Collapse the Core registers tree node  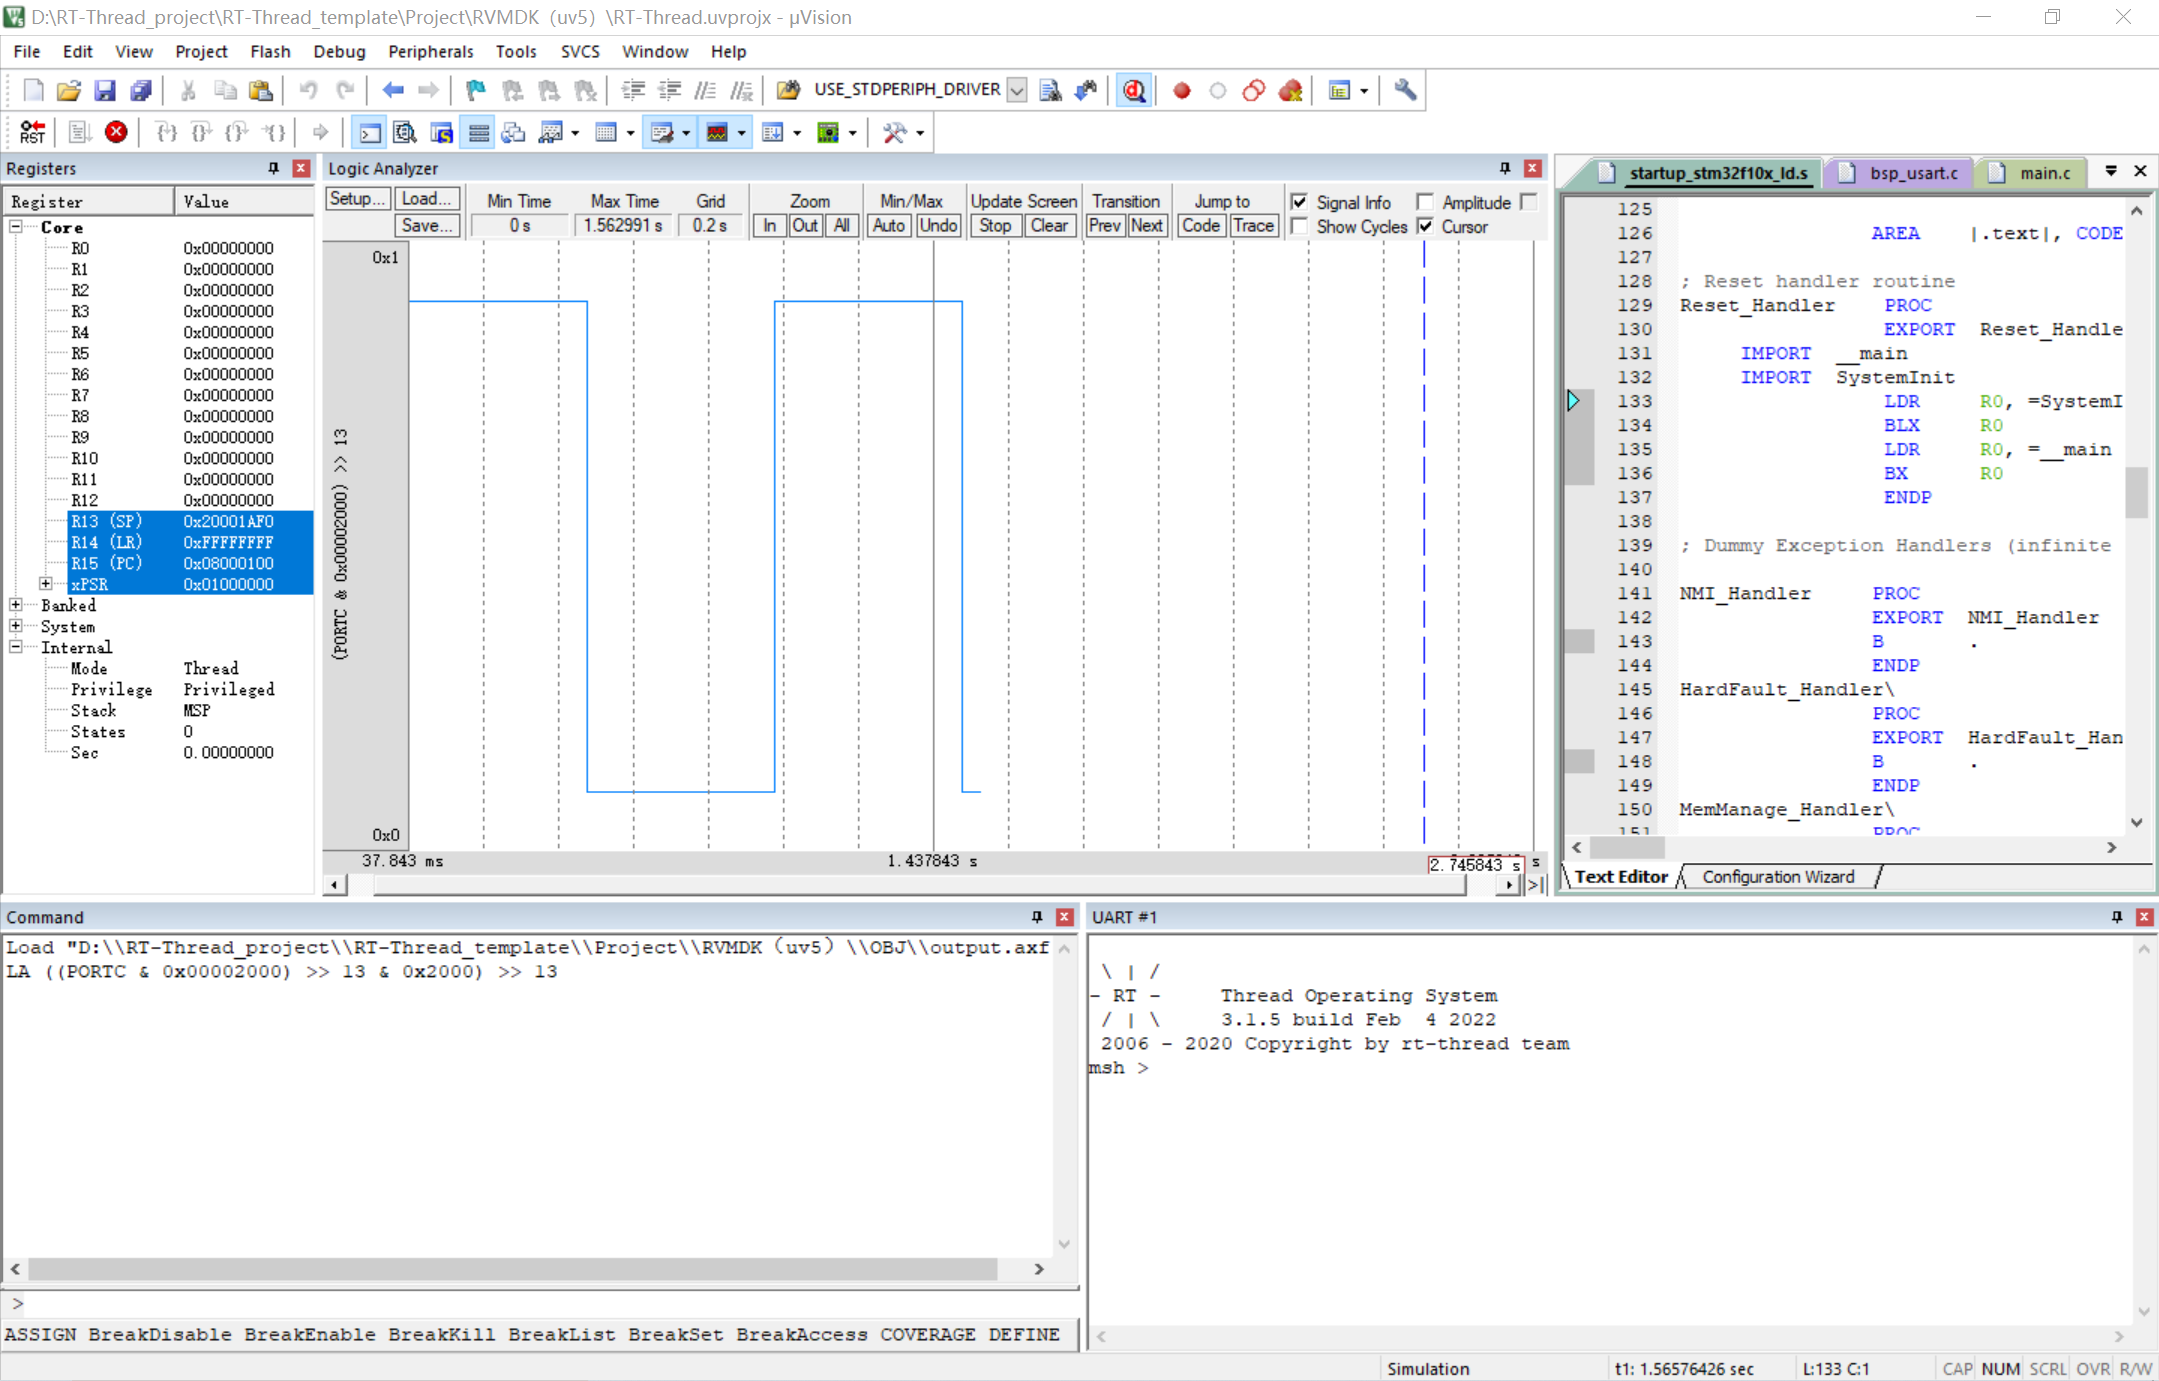[x=16, y=227]
